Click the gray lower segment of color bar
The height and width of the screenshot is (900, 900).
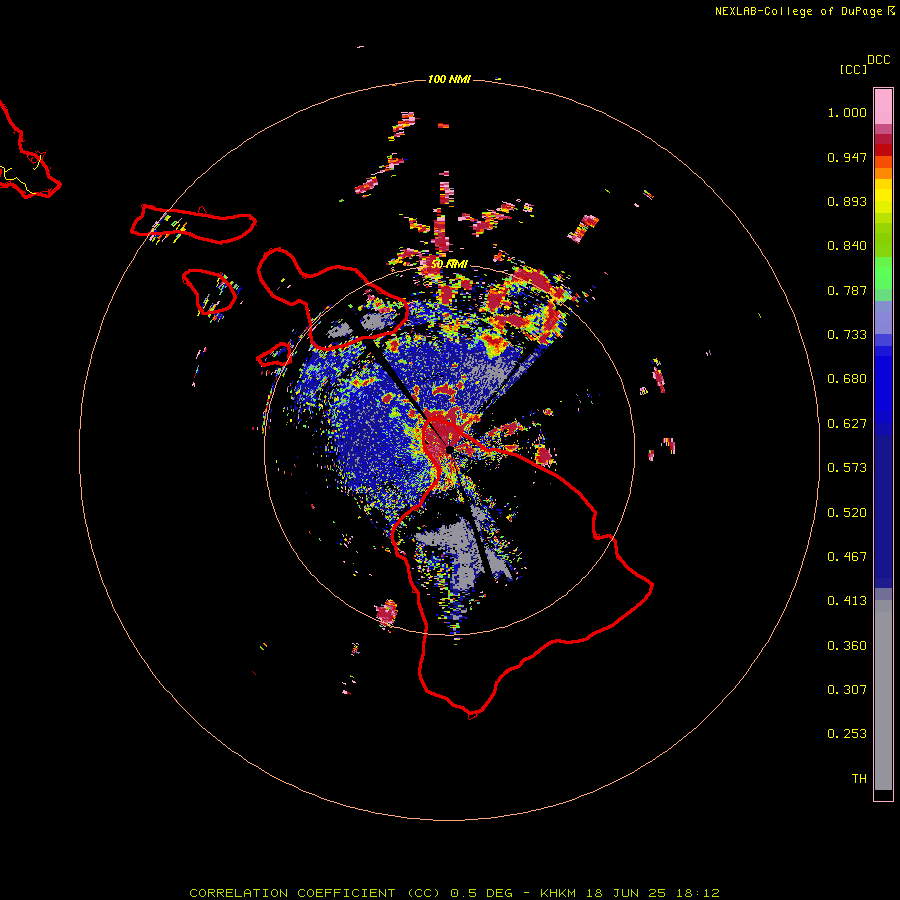pos(883,695)
